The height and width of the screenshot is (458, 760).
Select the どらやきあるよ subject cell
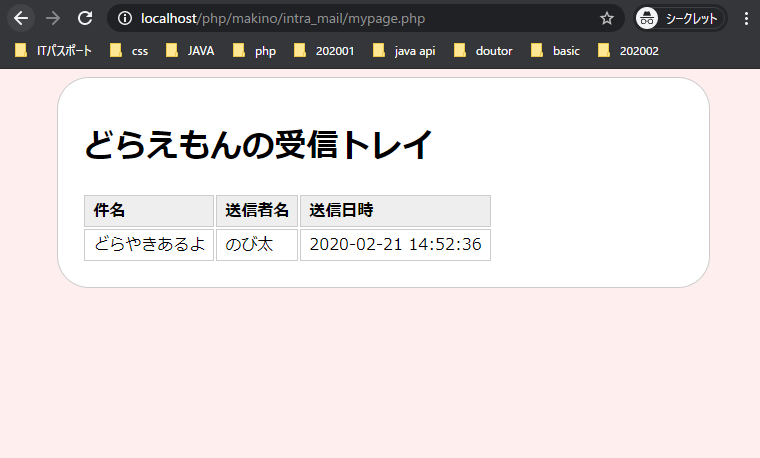pyautogui.click(x=149, y=245)
